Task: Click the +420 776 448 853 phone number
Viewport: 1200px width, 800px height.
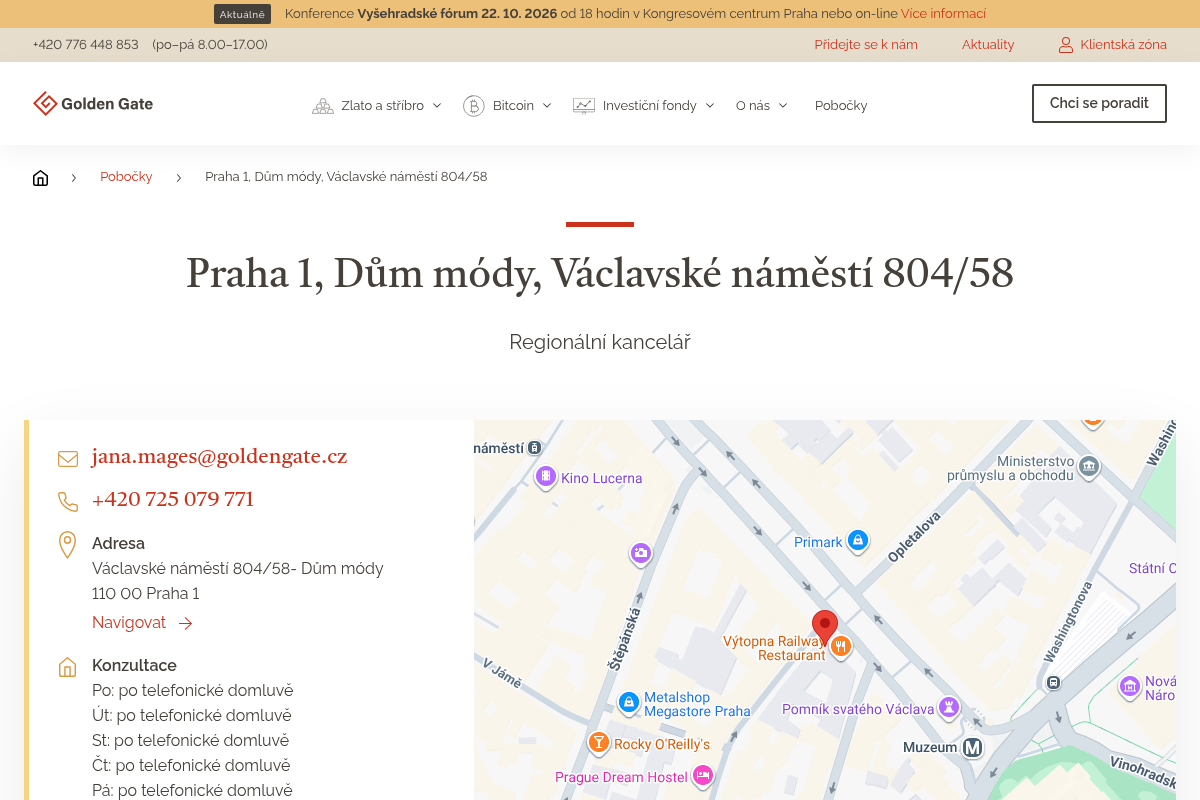Action: click(85, 45)
